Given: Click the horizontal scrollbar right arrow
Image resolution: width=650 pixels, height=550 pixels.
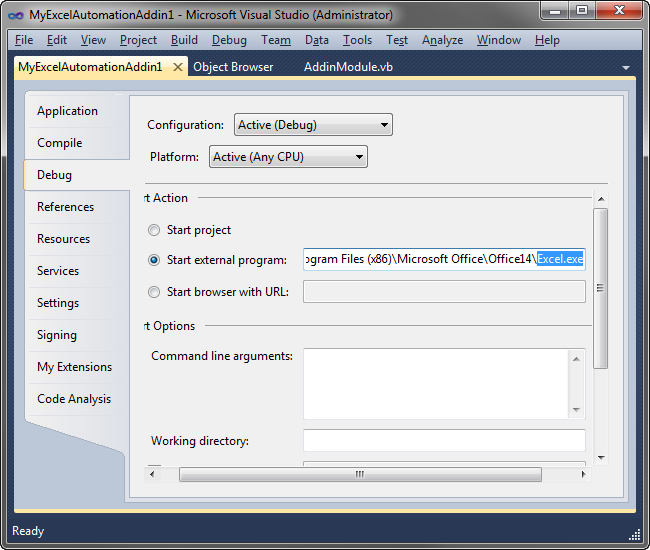Looking at the screenshot, I should [x=584, y=474].
